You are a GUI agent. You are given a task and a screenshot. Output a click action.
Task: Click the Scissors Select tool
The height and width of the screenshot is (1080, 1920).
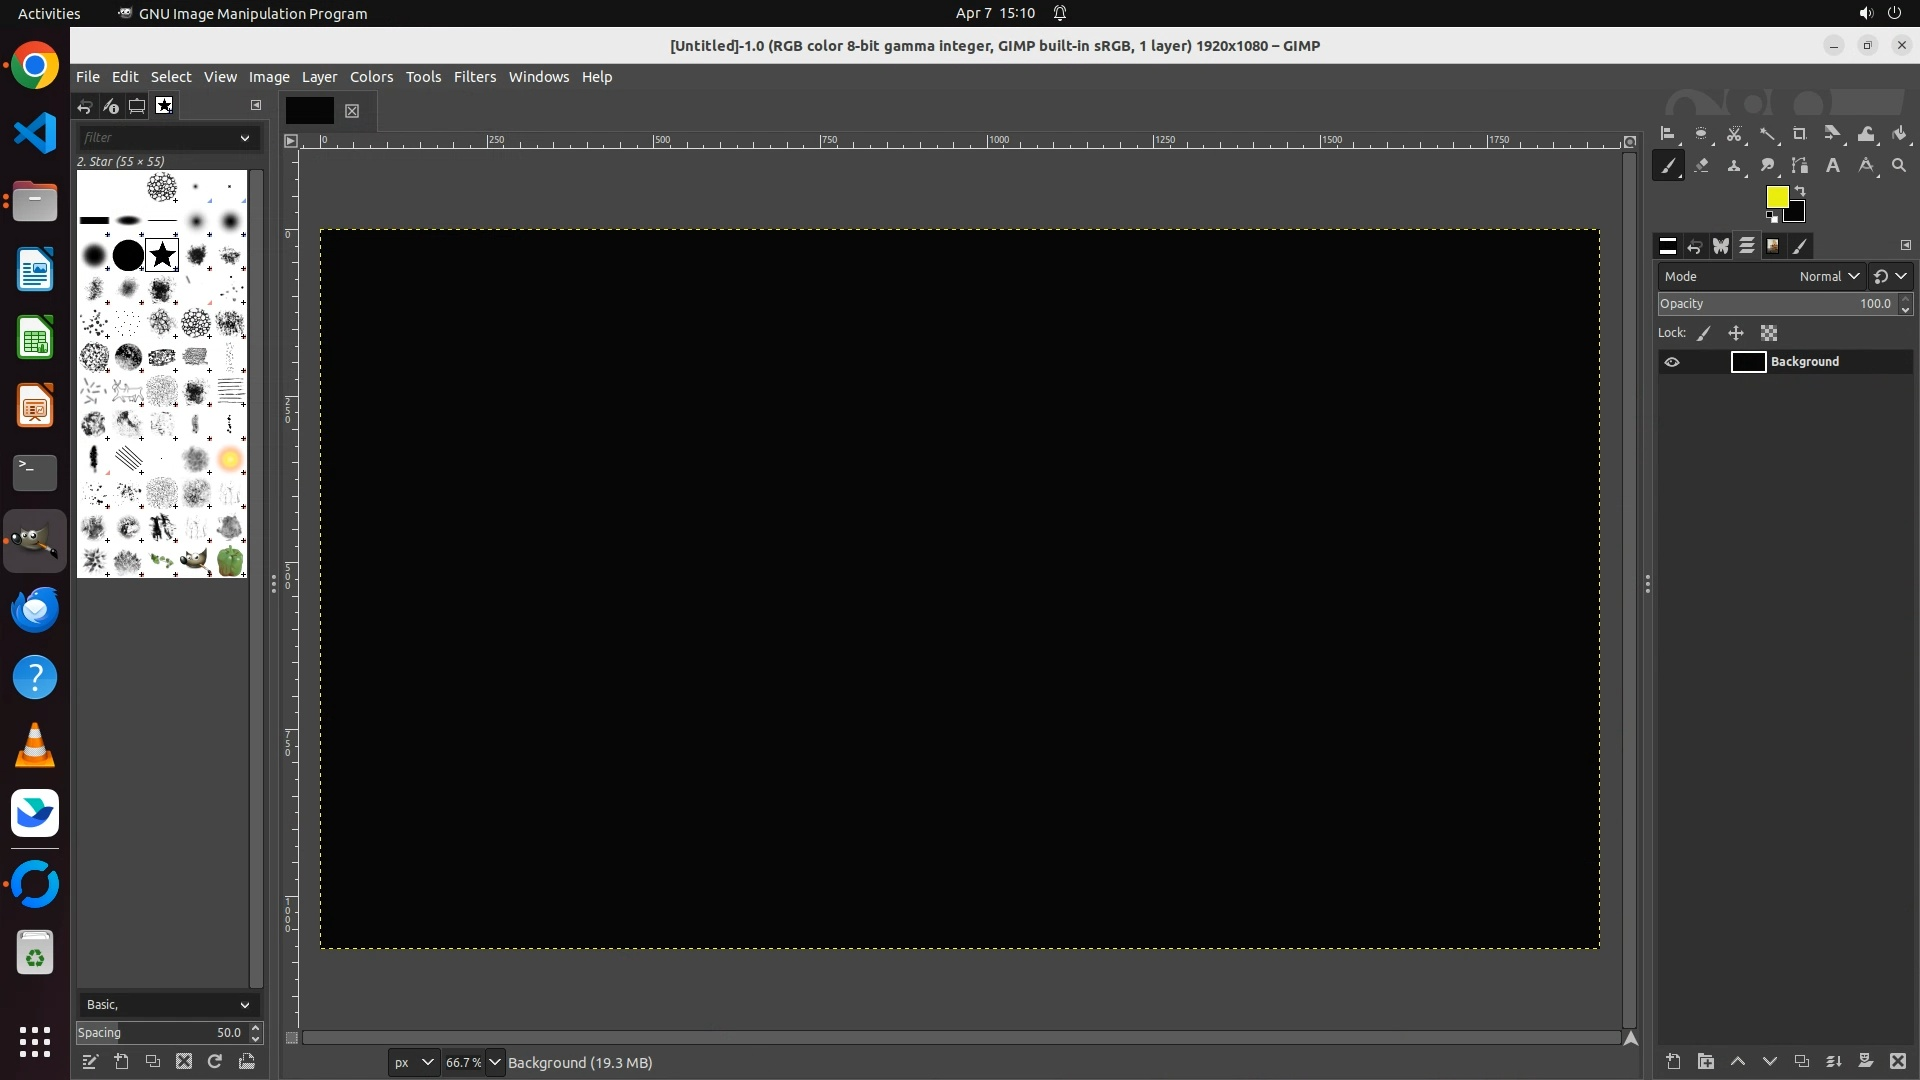coord(1734,134)
